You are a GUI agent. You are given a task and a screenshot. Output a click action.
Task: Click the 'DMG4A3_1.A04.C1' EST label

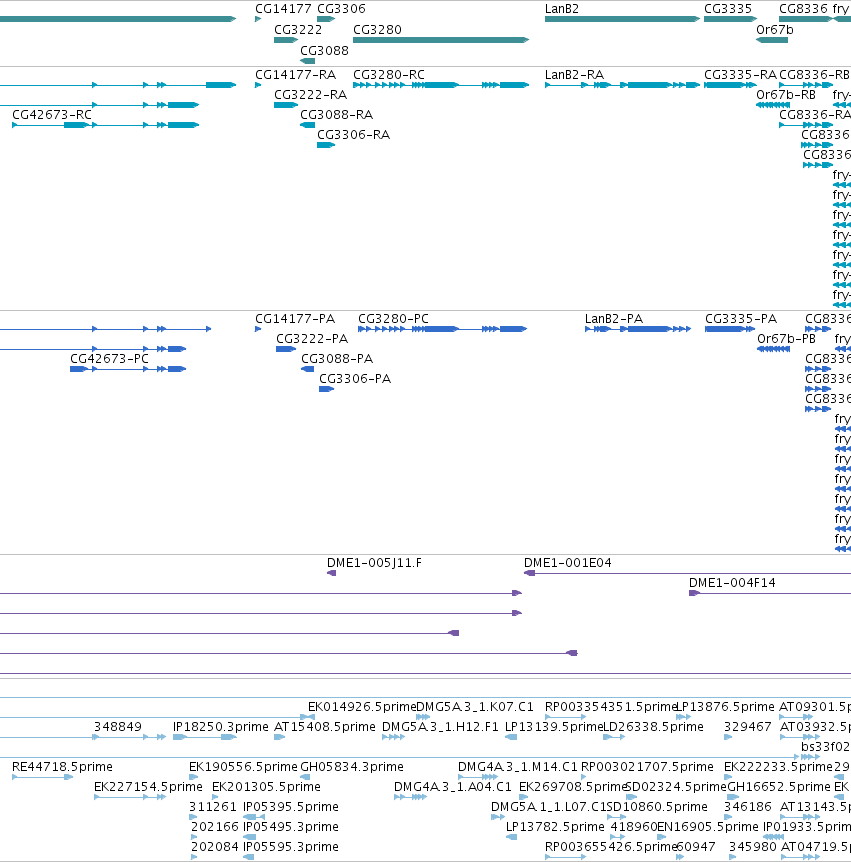pos(452,786)
